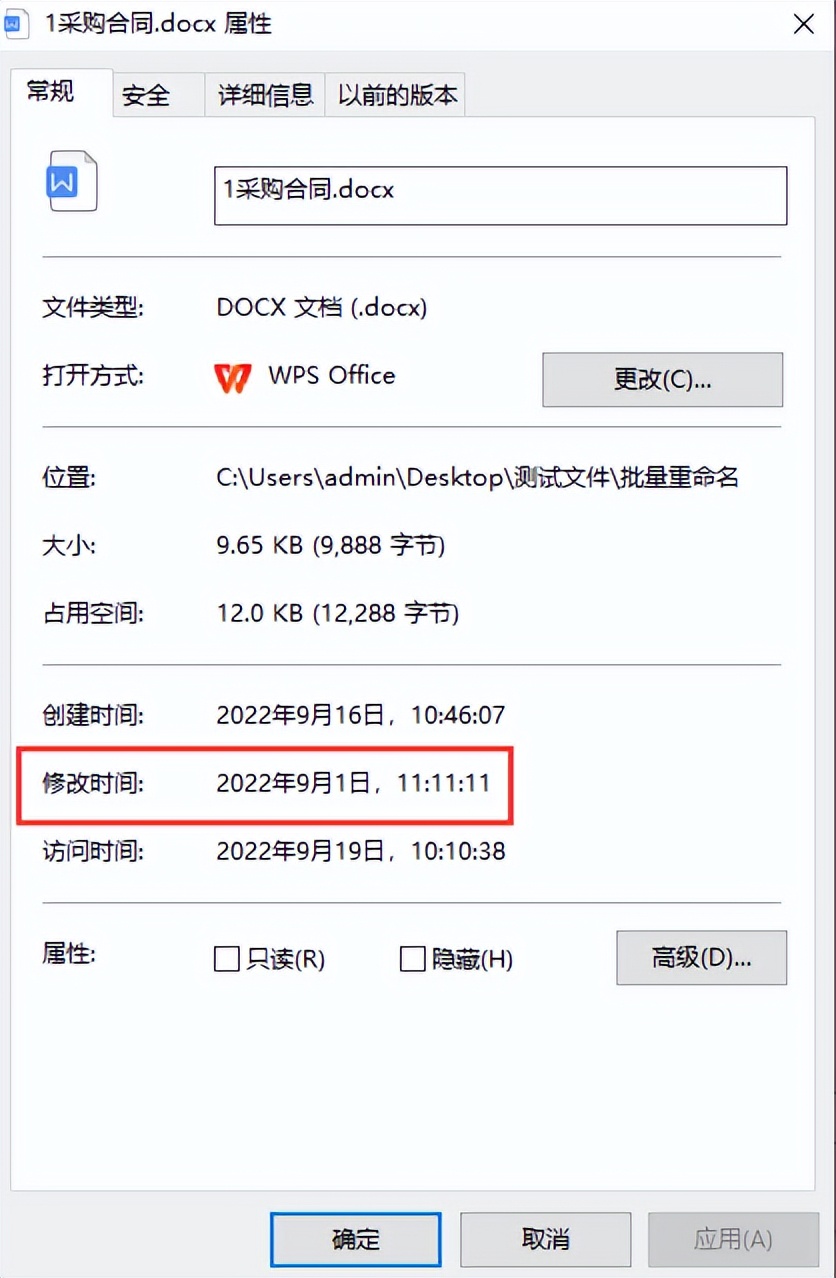Screen dimensions: 836x1278
Task: Click the WPS Office logo icon
Action: tap(233, 377)
